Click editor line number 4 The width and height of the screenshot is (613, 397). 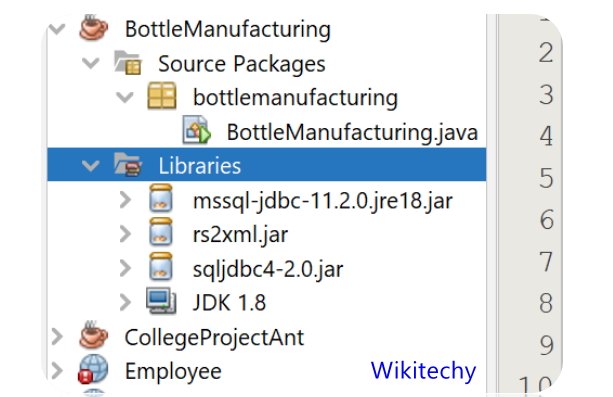[x=546, y=136]
